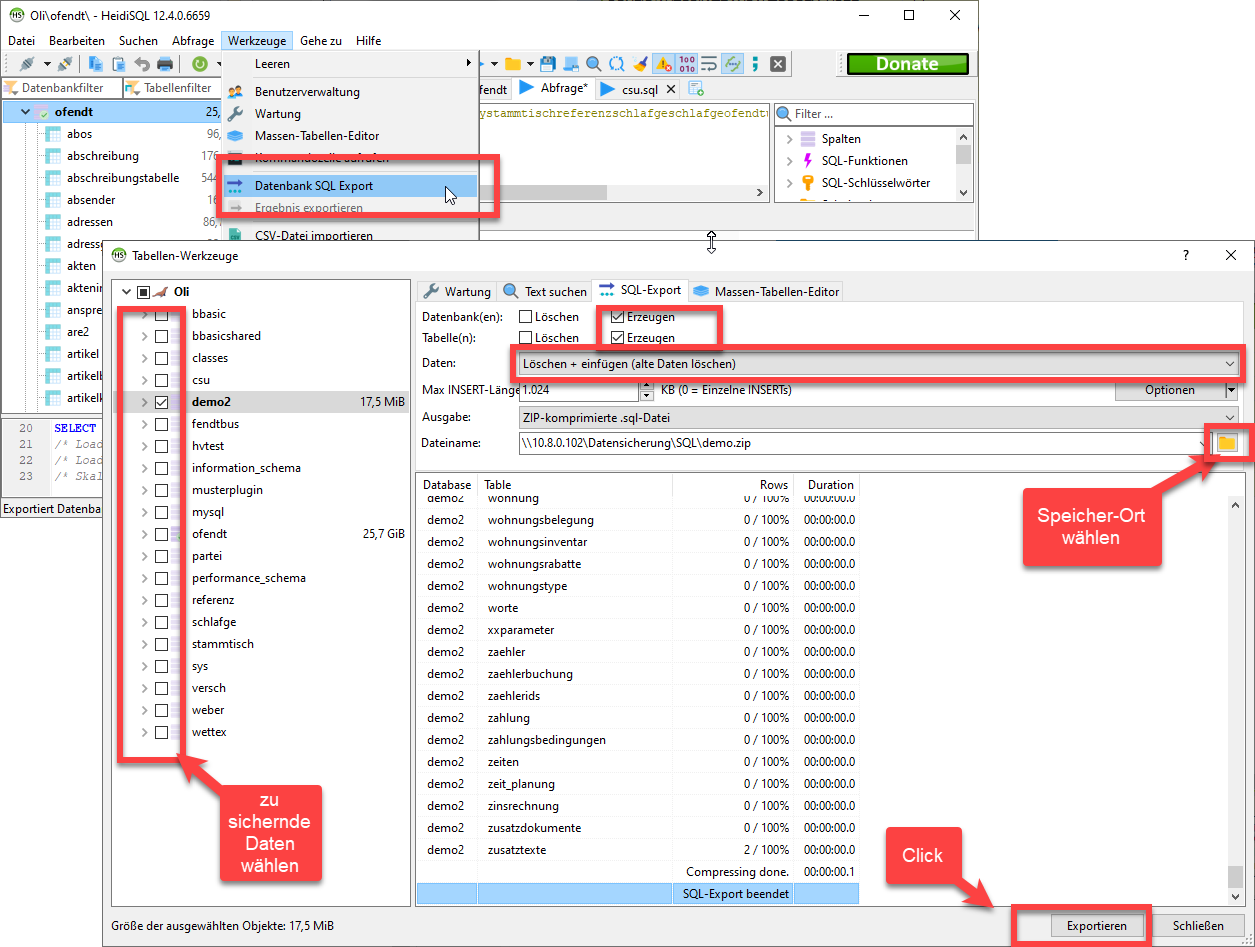Image resolution: width=1255 pixels, height=947 pixels.
Task: Click the Optionen button
Action: tap(1170, 390)
